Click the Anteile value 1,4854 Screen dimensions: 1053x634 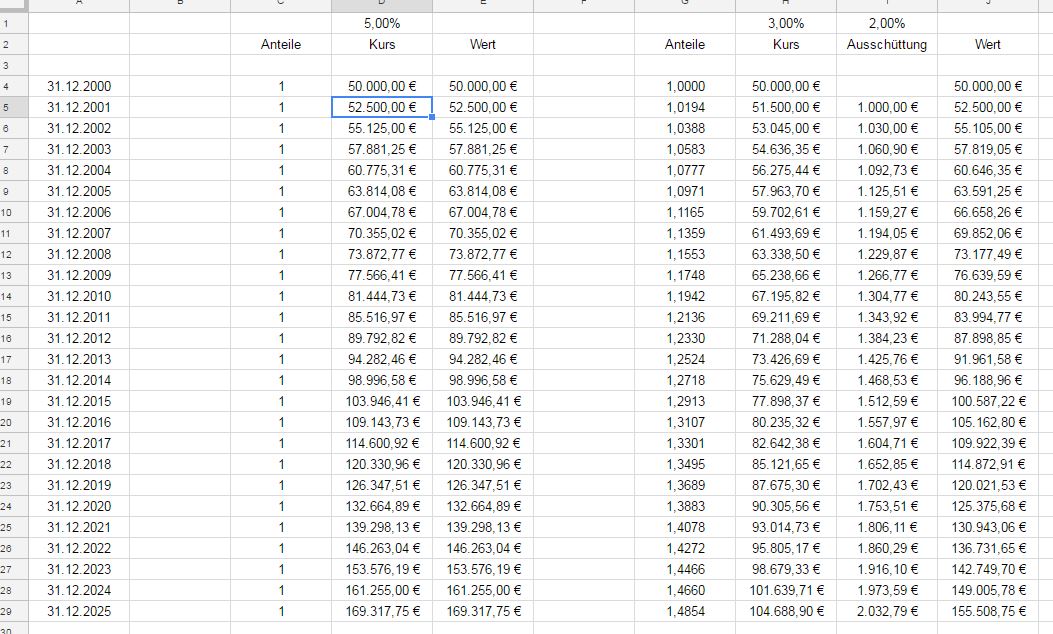click(685, 611)
